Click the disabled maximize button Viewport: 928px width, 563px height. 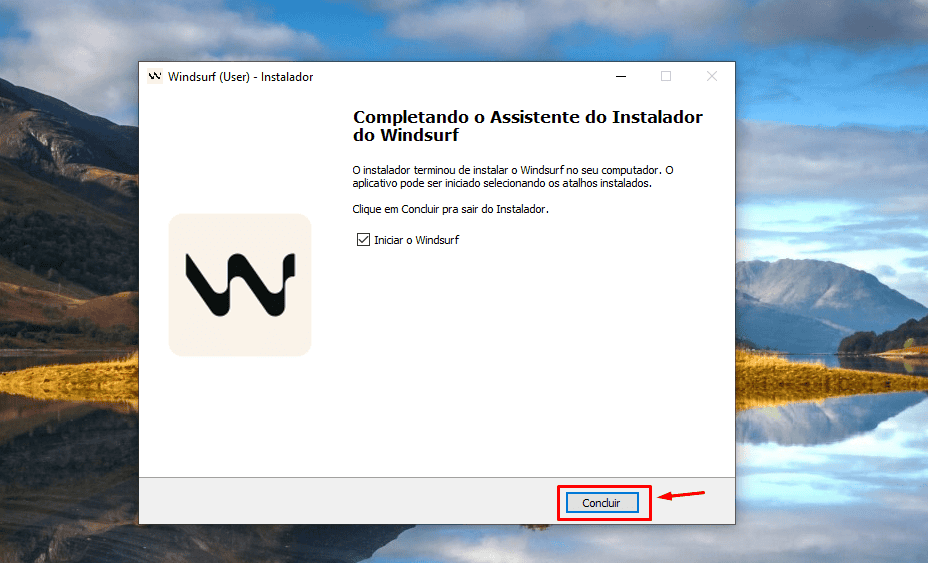pos(666,76)
